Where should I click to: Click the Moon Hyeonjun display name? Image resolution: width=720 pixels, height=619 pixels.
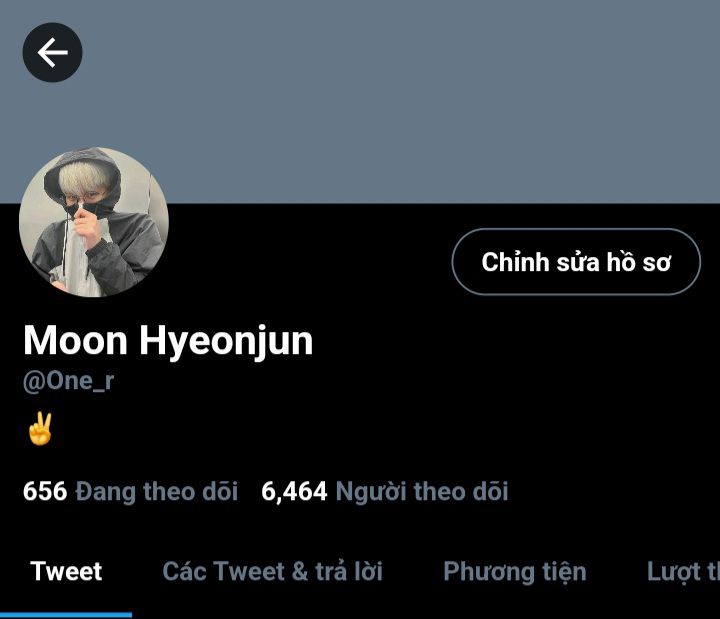click(168, 341)
